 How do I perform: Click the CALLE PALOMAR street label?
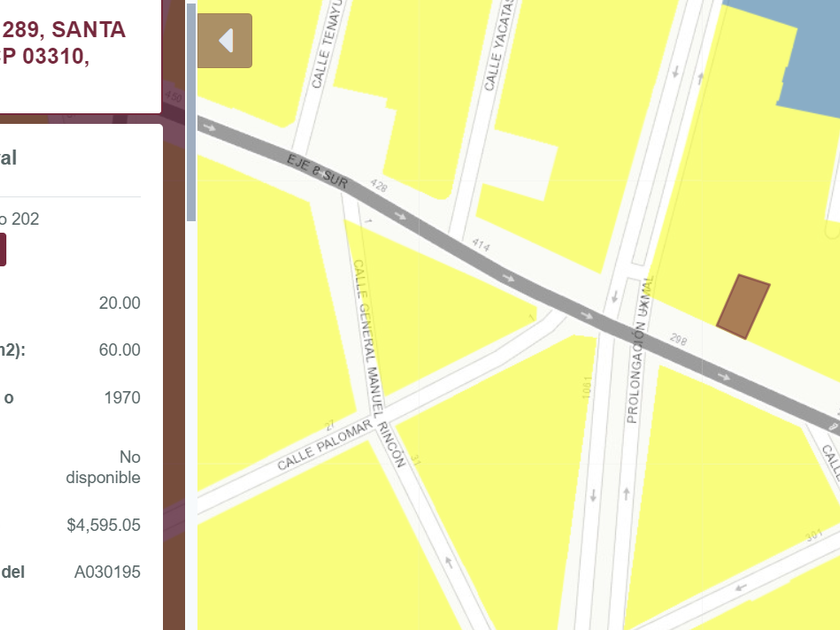click(324, 445)
